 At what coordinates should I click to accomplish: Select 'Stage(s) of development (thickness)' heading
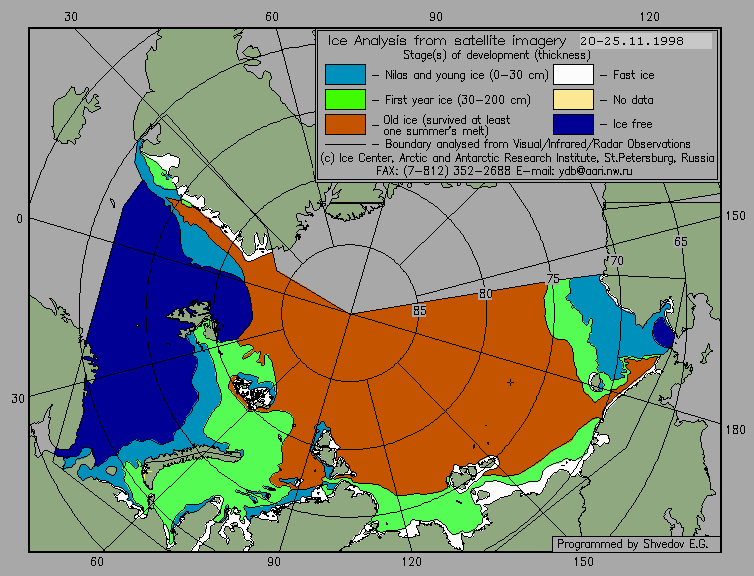pyautogui.click(x=497, y=55)
